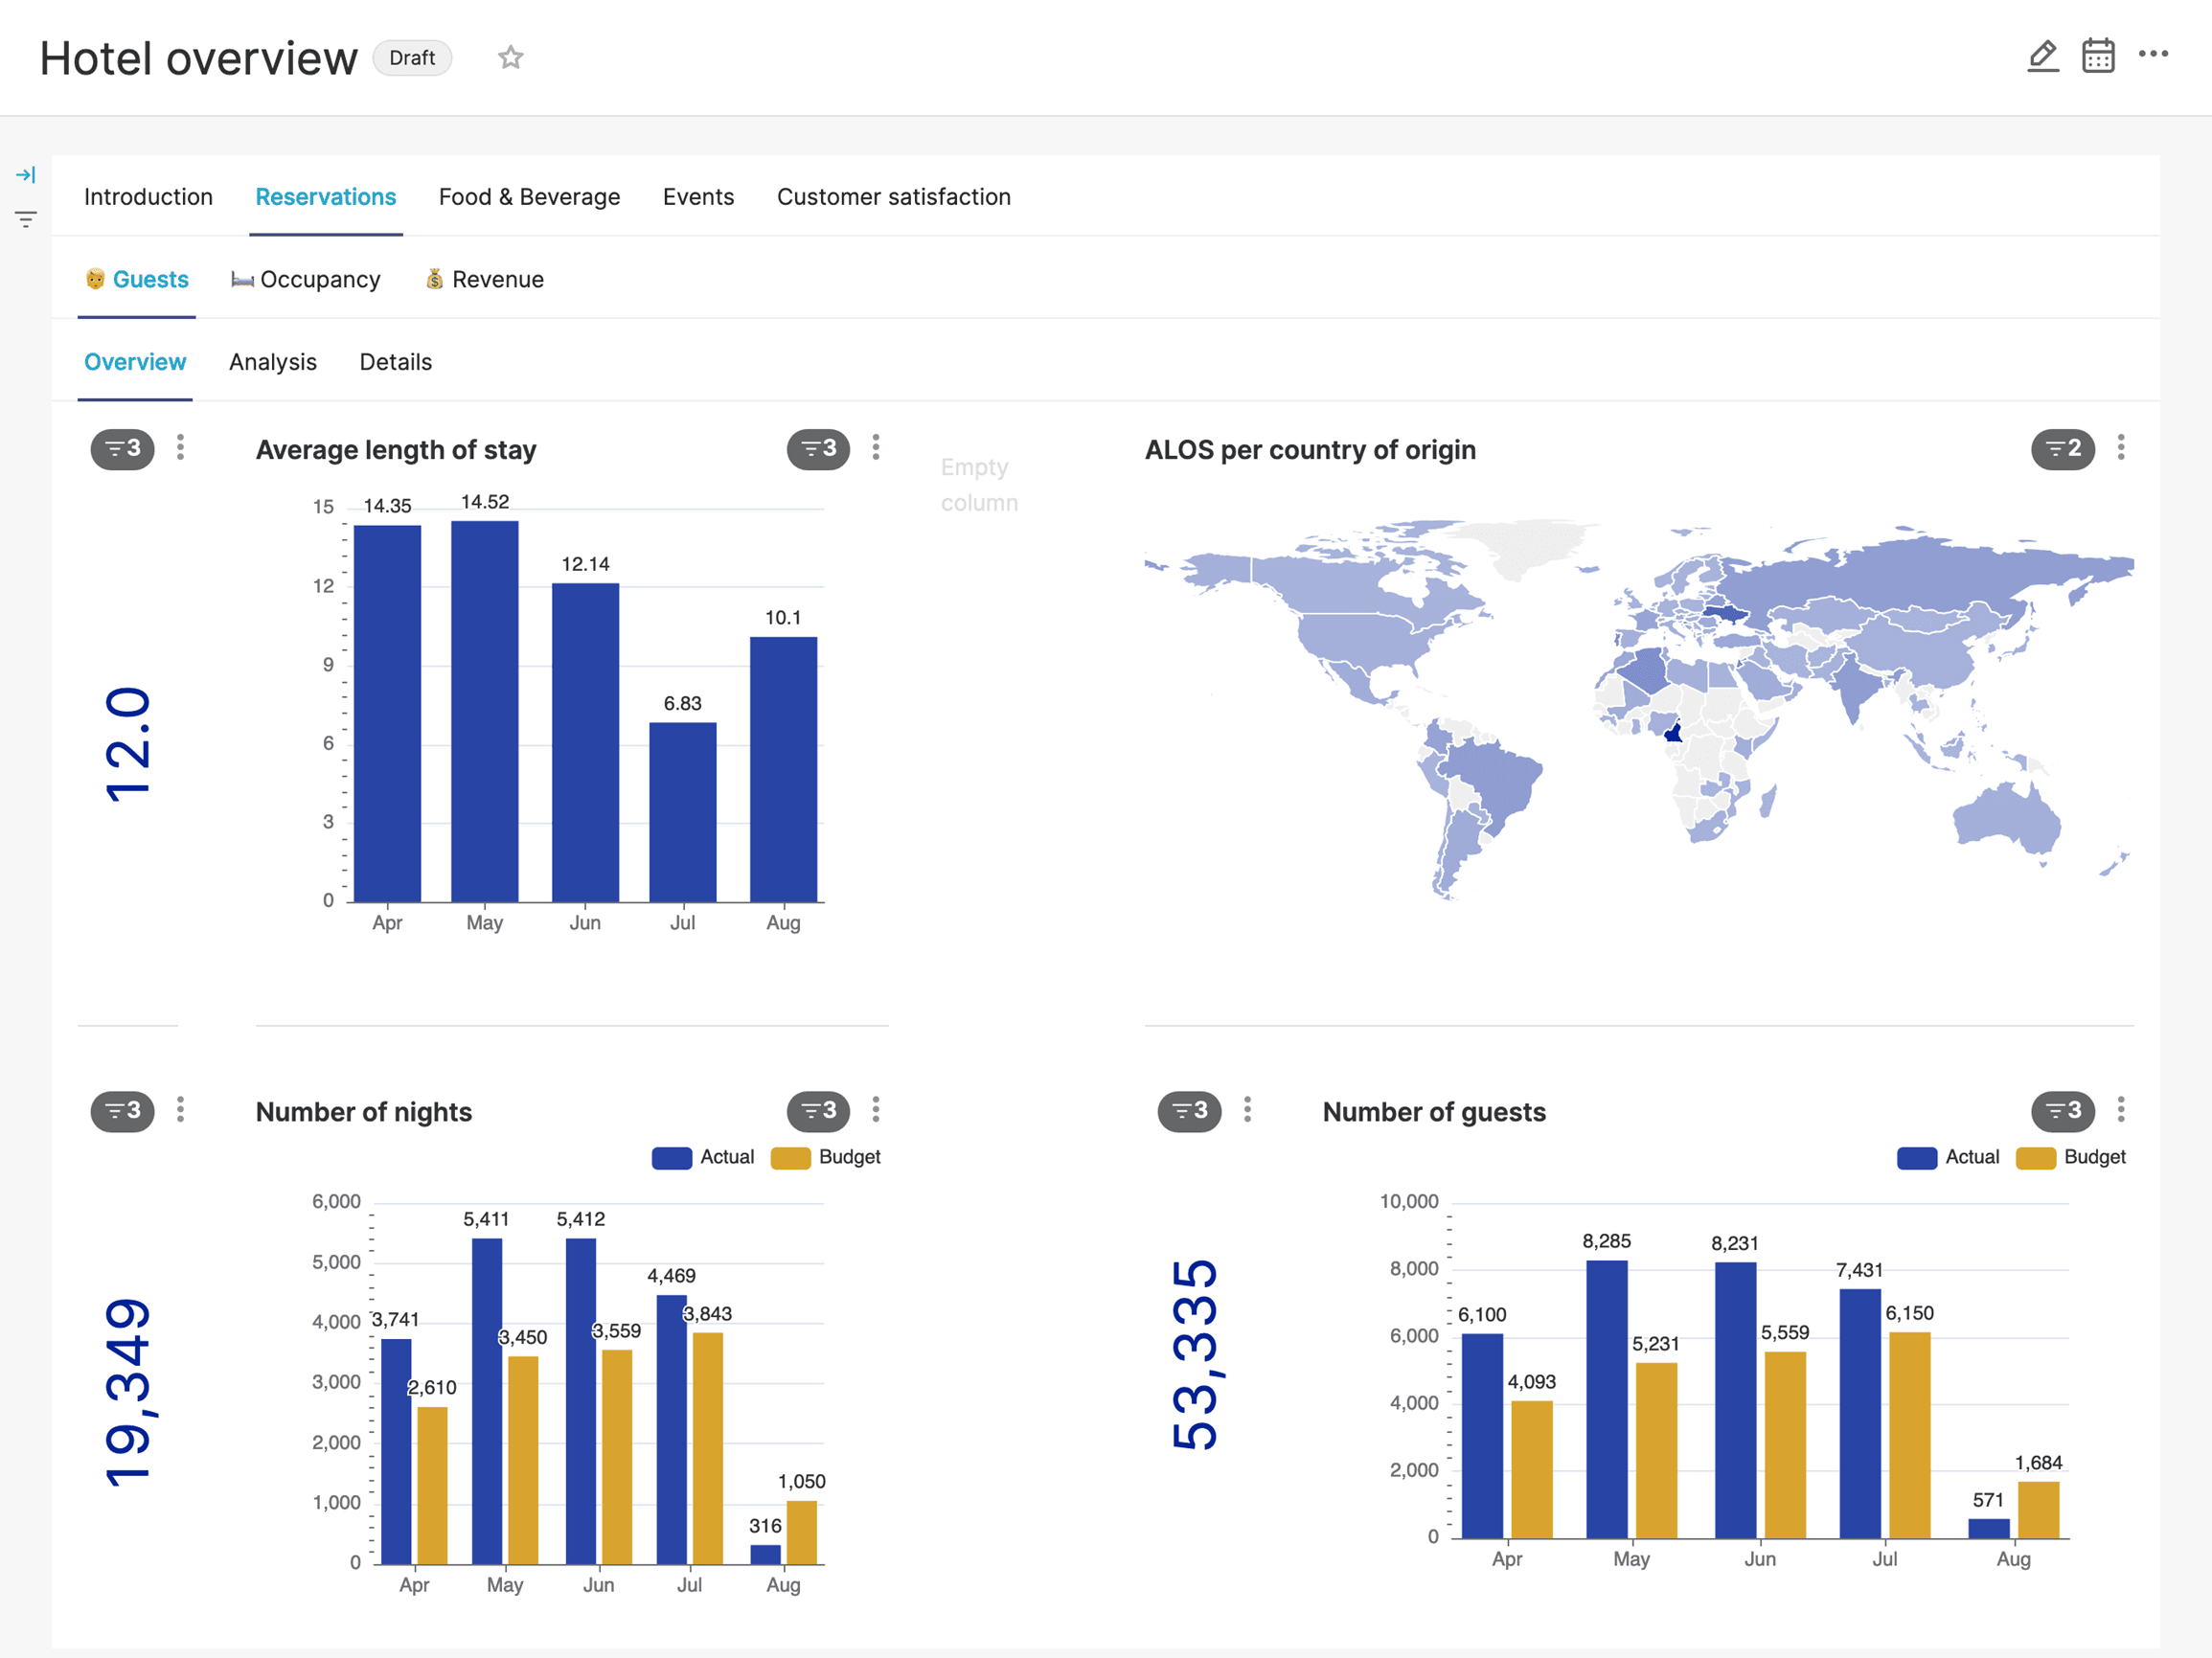
Task: Open kebab menu for ALOS per country map
Action: click(x=2120, y=447)
